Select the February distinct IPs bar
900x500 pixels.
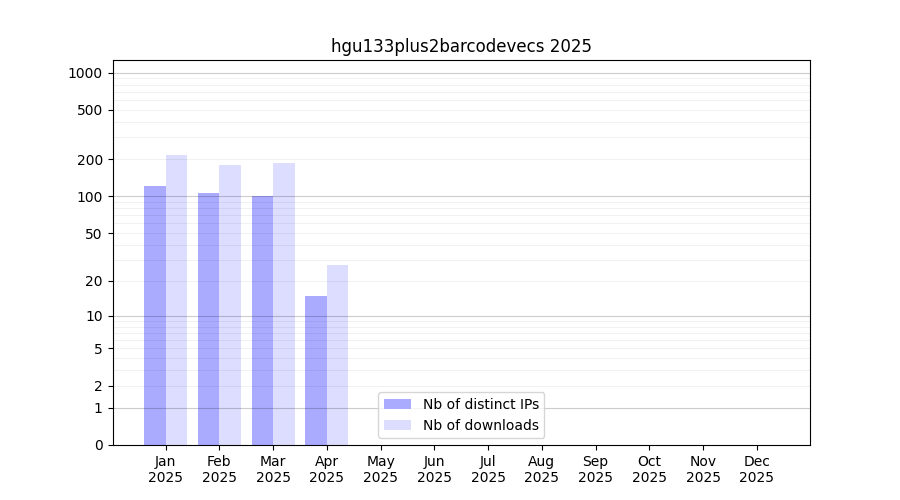208,319
